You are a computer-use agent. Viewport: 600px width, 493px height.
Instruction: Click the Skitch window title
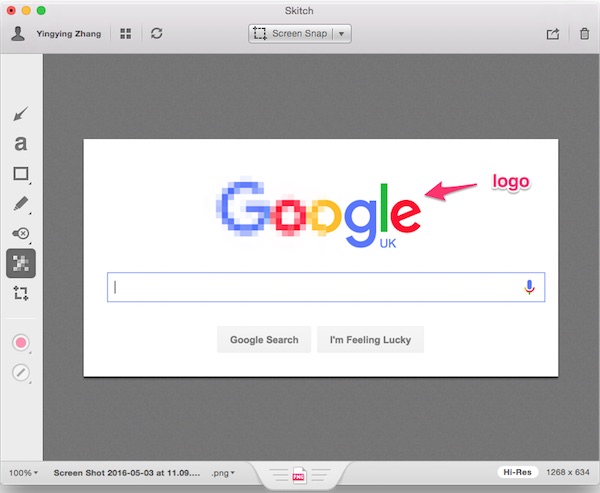(299, 11)
